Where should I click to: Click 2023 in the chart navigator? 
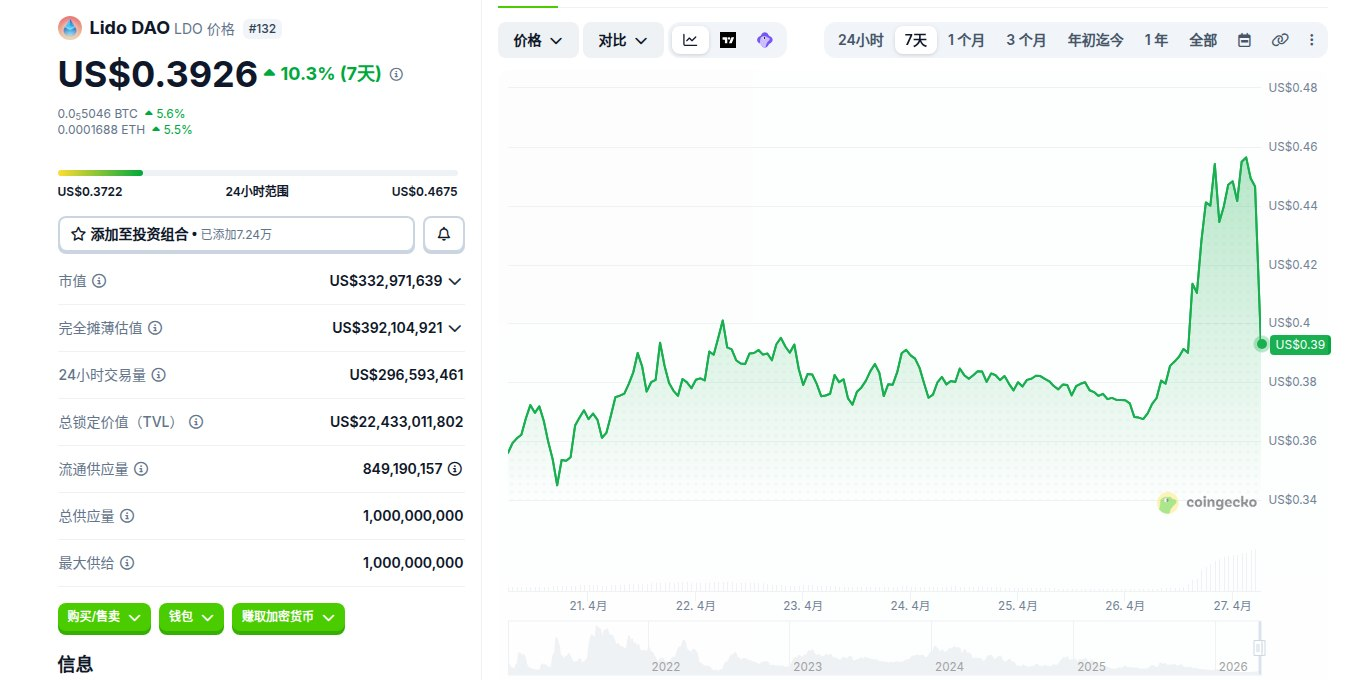click(807, 666)
